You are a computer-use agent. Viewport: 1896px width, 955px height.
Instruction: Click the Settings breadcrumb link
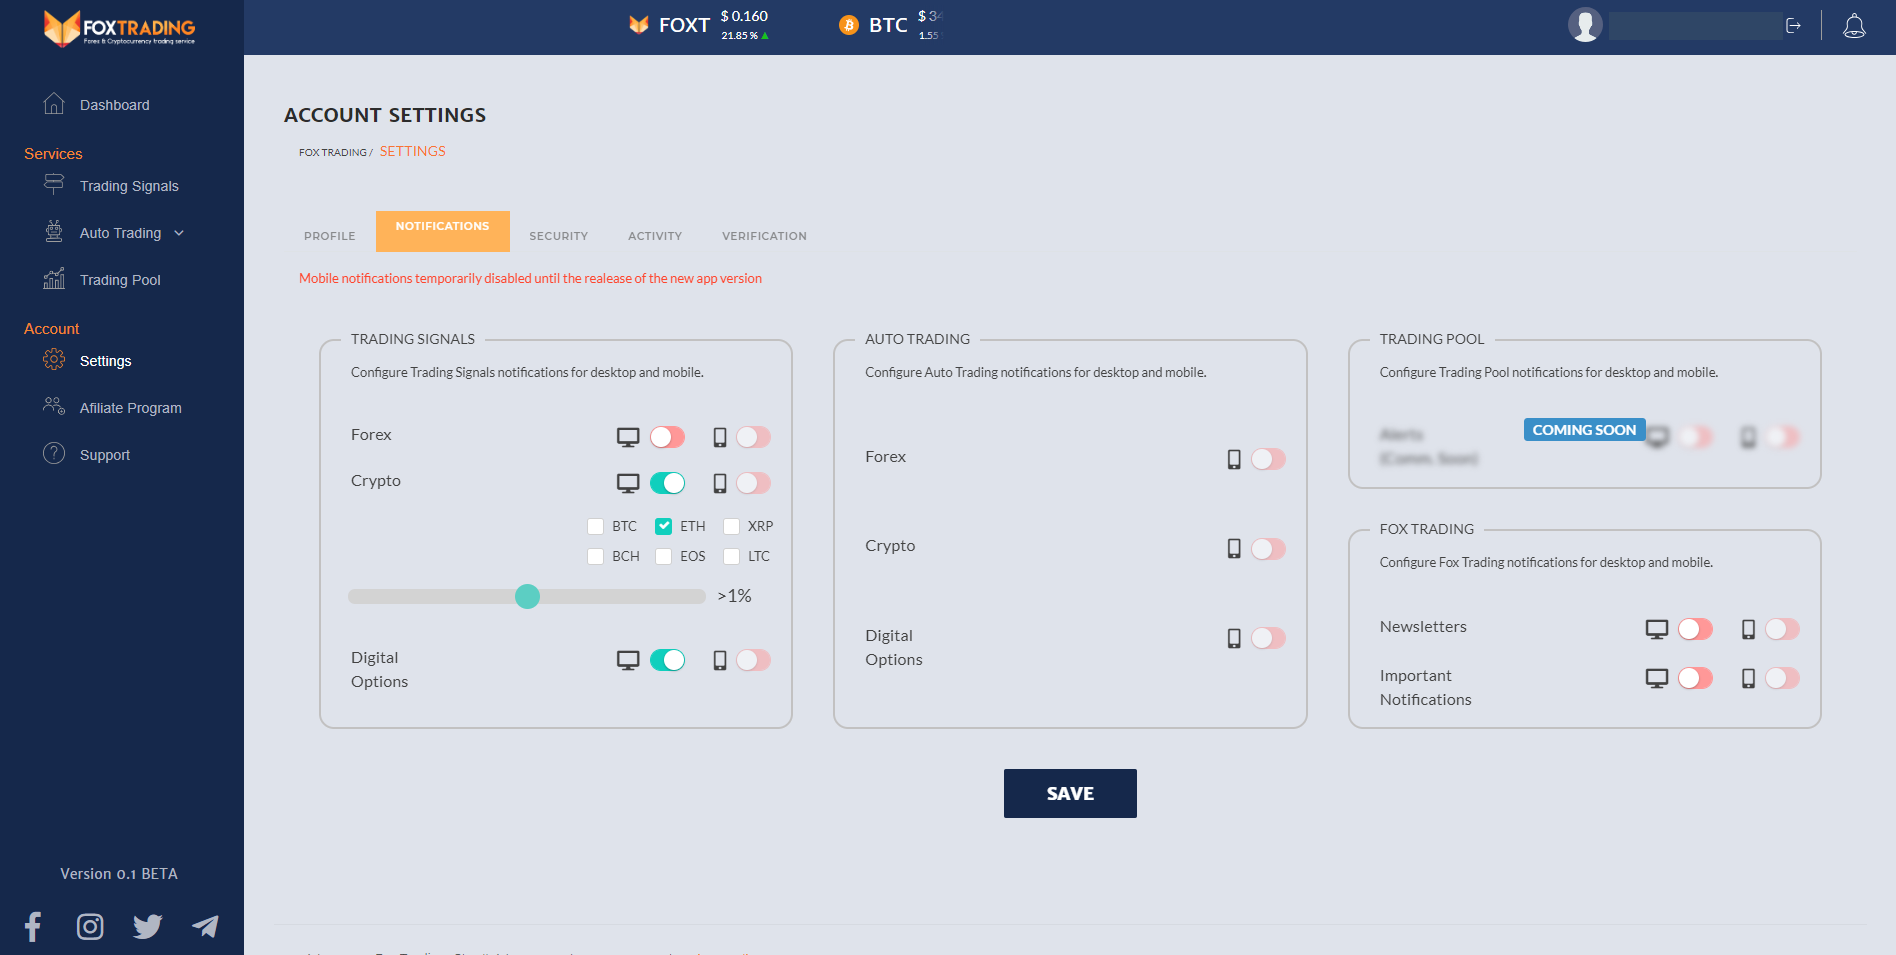[413, 151]
